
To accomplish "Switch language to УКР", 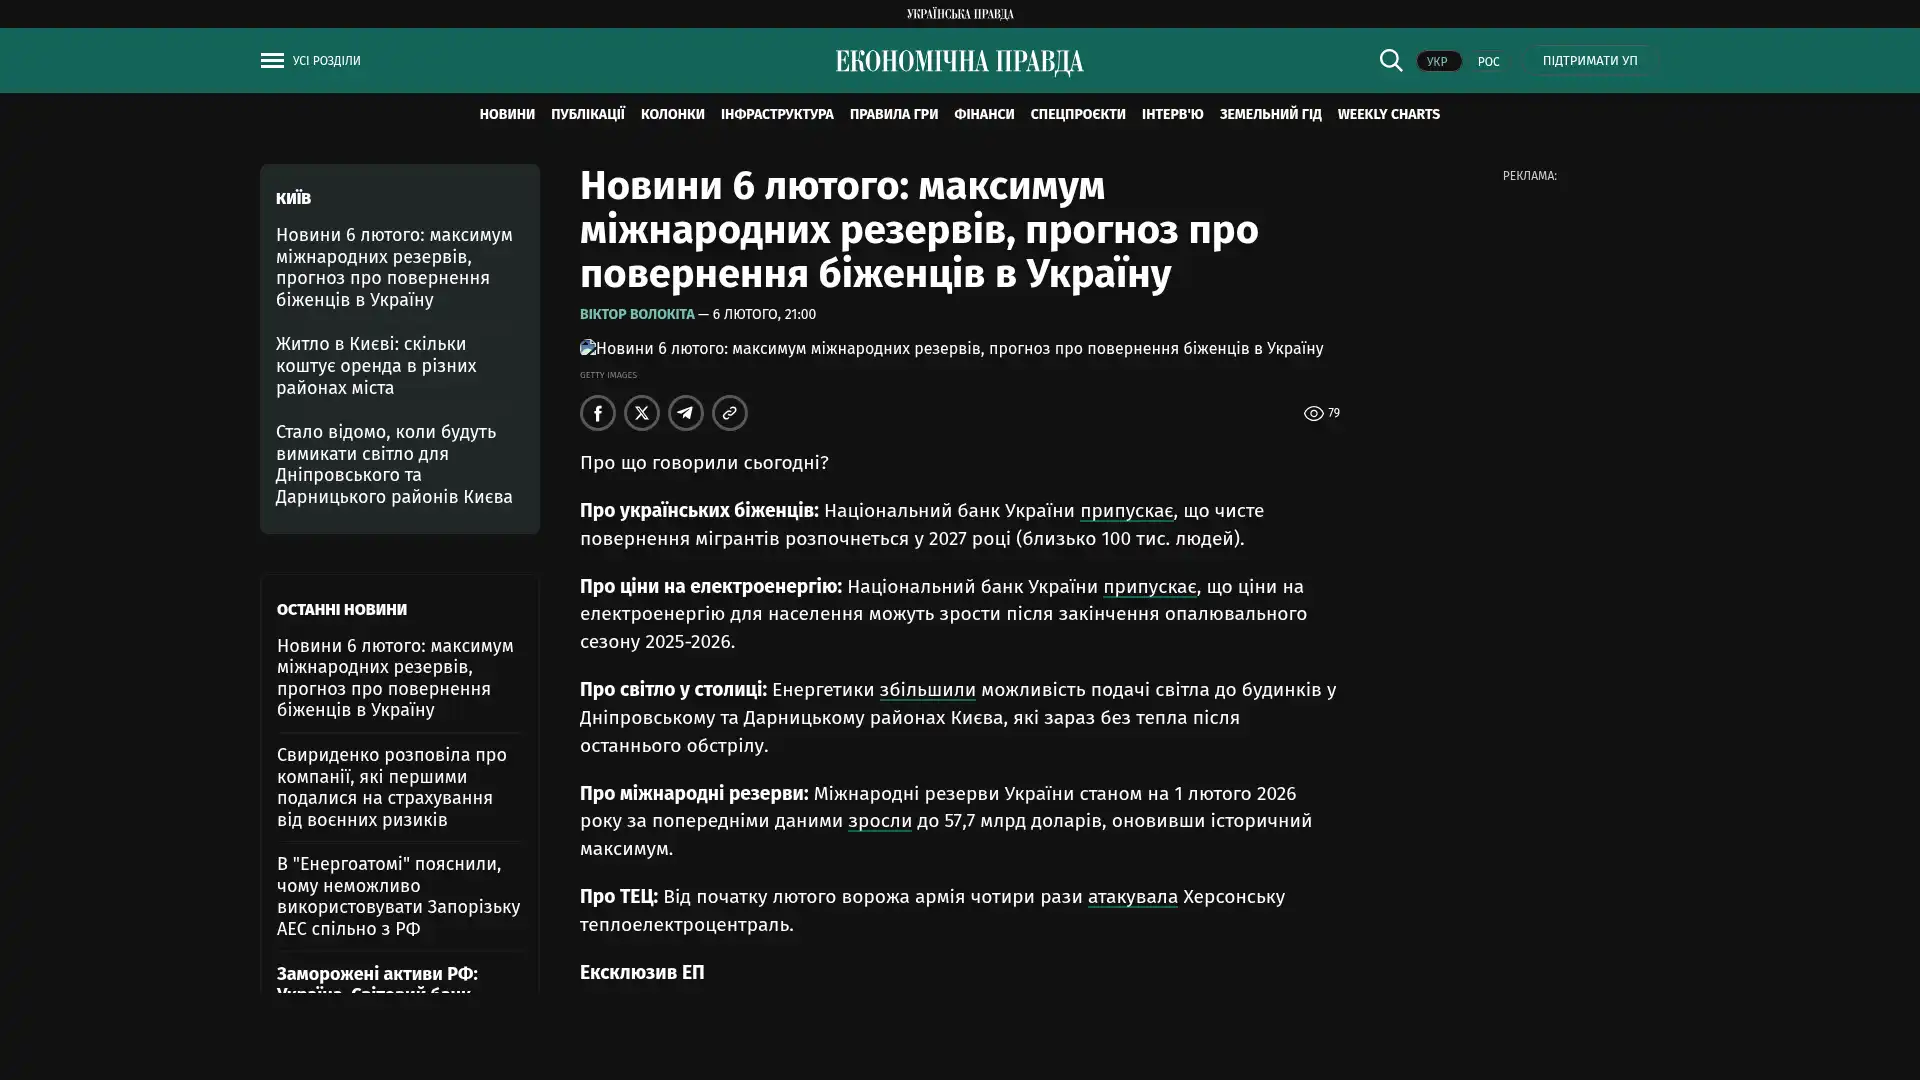I will tap(1437, 61).
